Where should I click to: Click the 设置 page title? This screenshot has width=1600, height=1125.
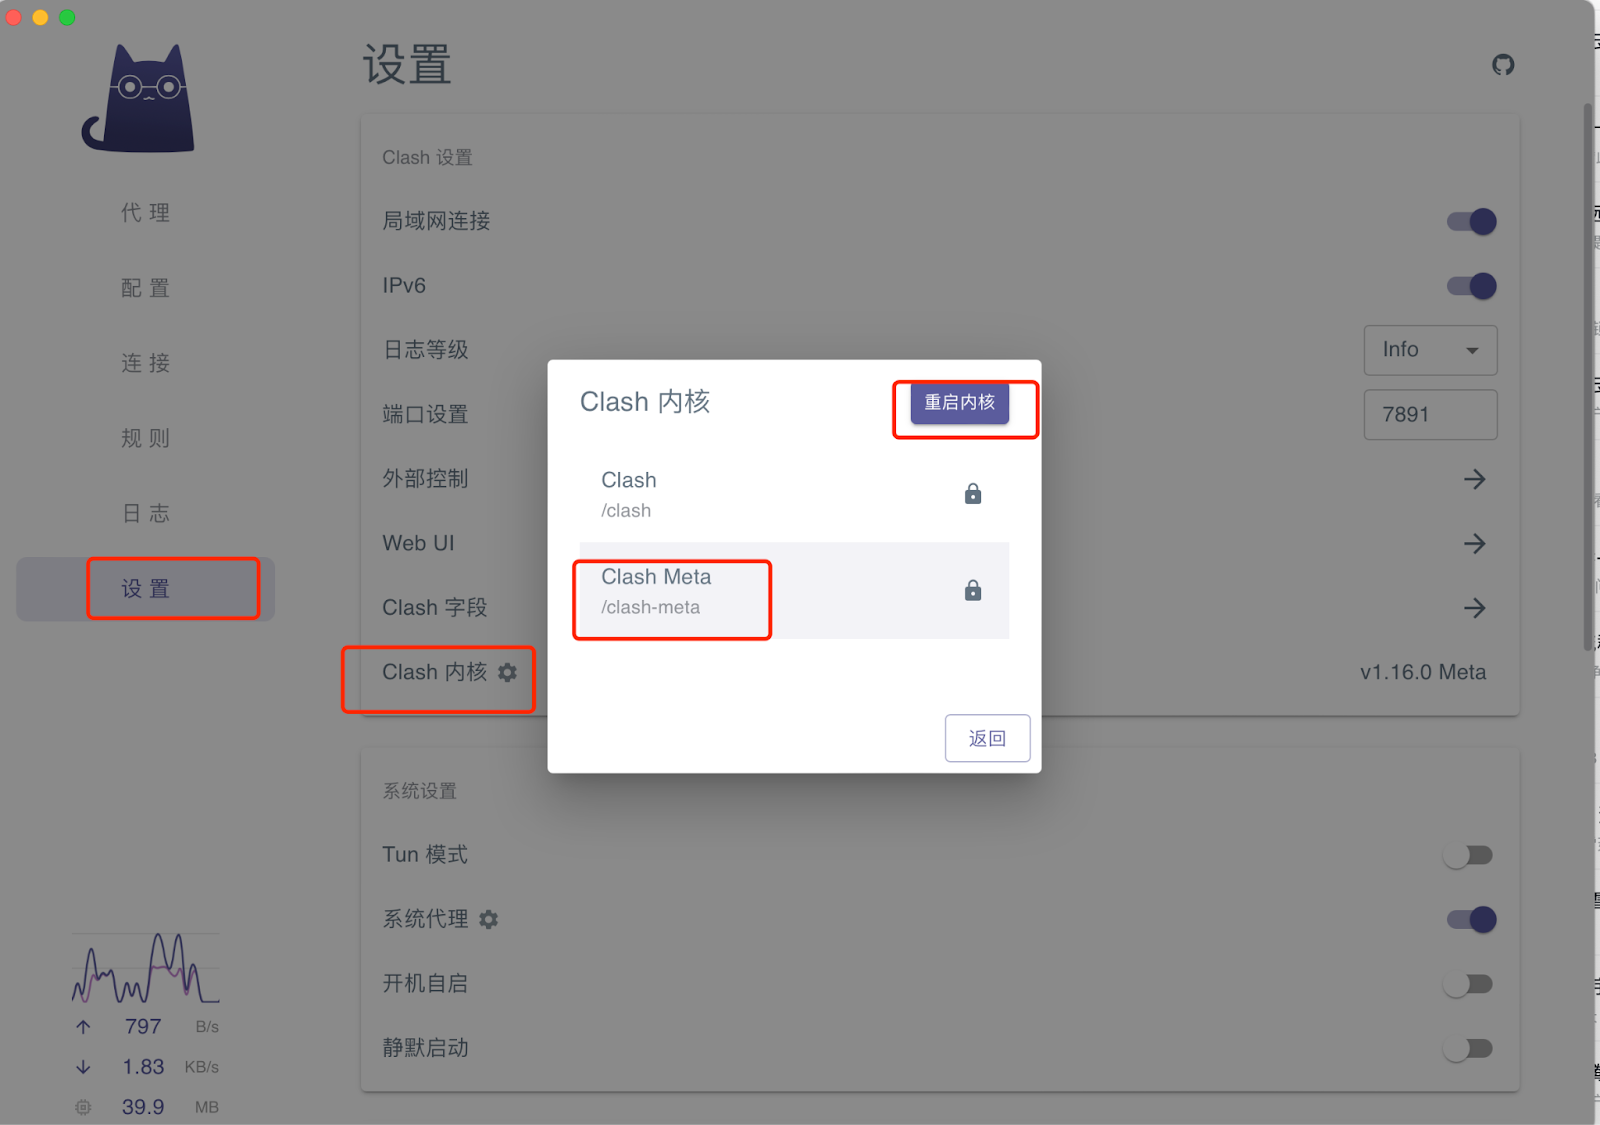[407, 65]
